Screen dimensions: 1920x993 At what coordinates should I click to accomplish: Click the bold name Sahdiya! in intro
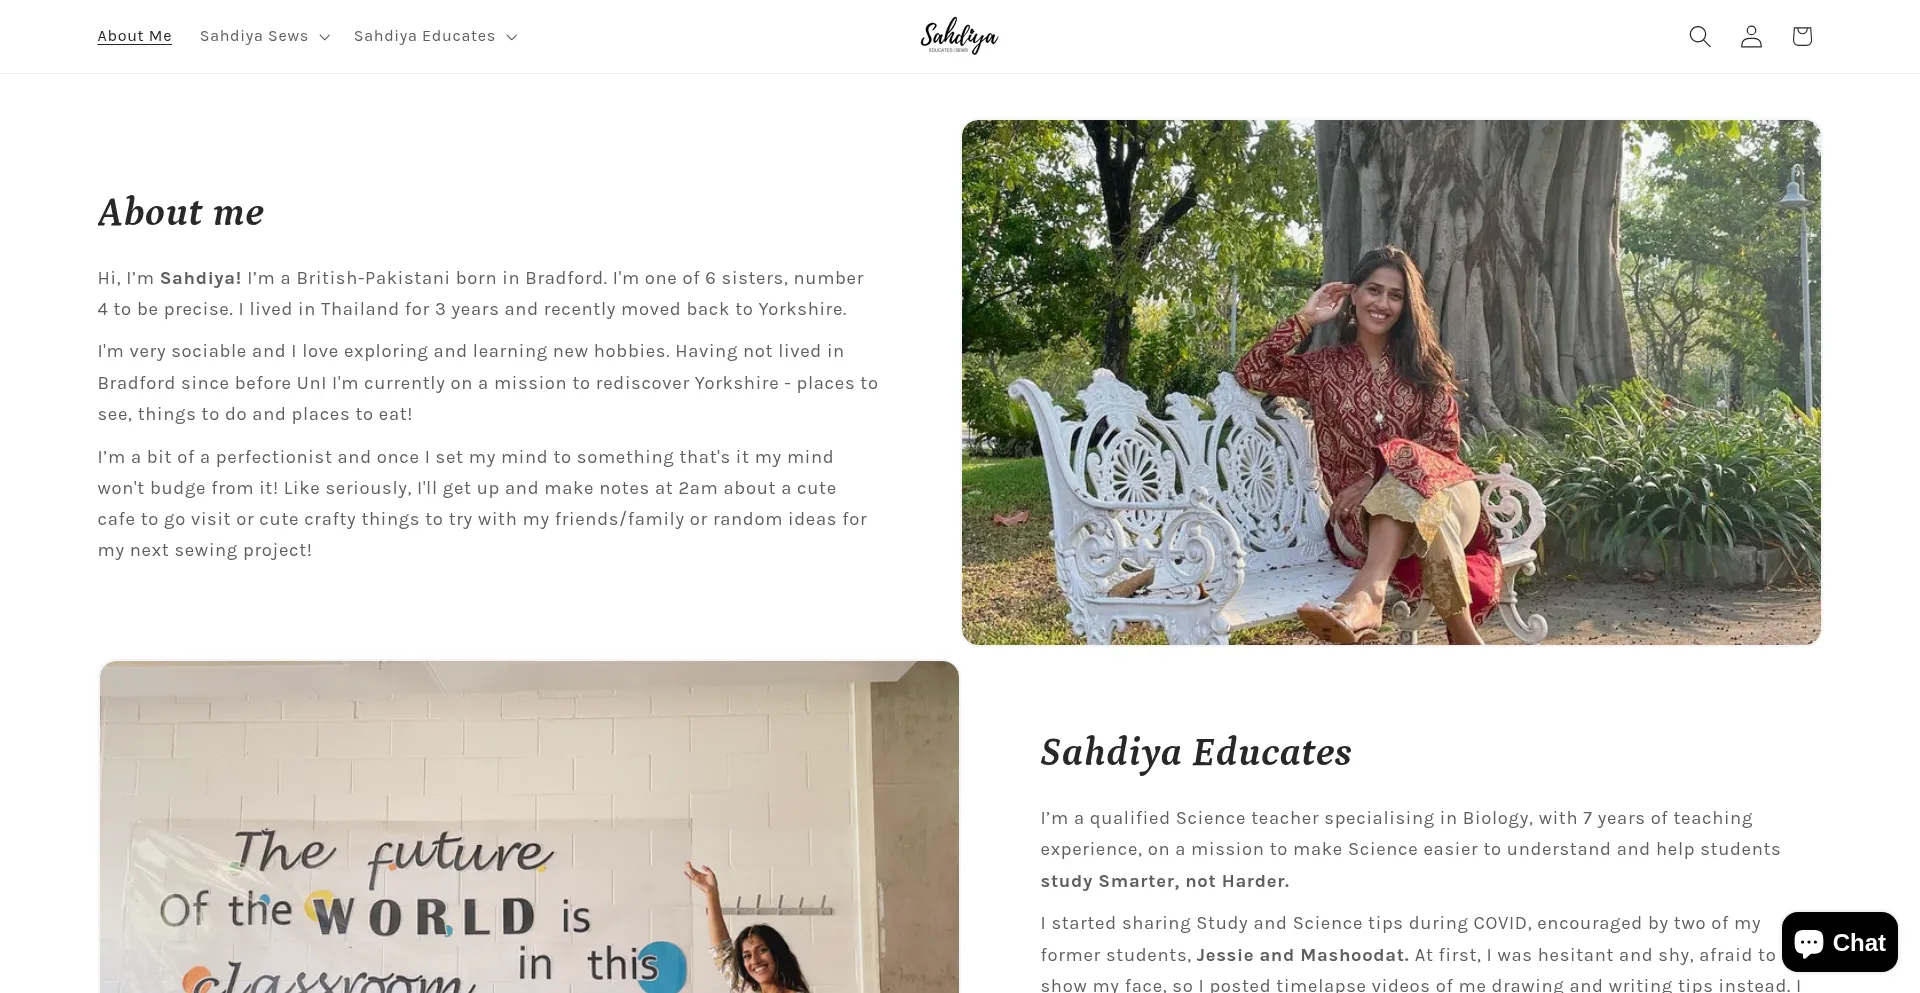[x=201, y=278]
